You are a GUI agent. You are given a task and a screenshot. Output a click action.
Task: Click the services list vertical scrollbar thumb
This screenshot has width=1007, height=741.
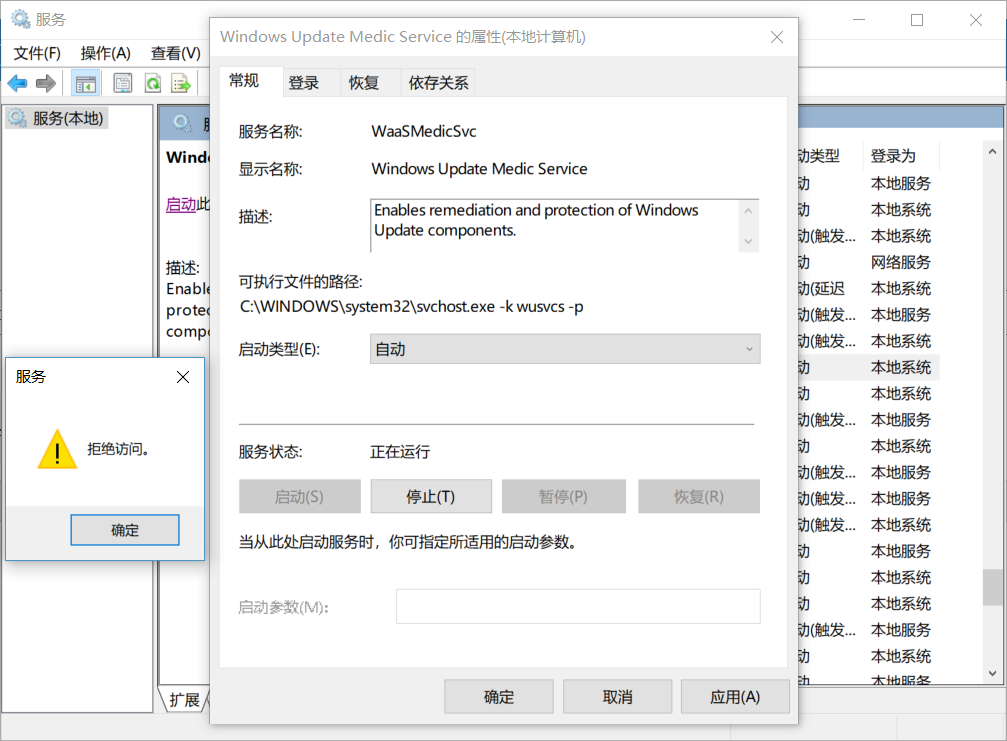pyautogui.click(x=993, y=587)
